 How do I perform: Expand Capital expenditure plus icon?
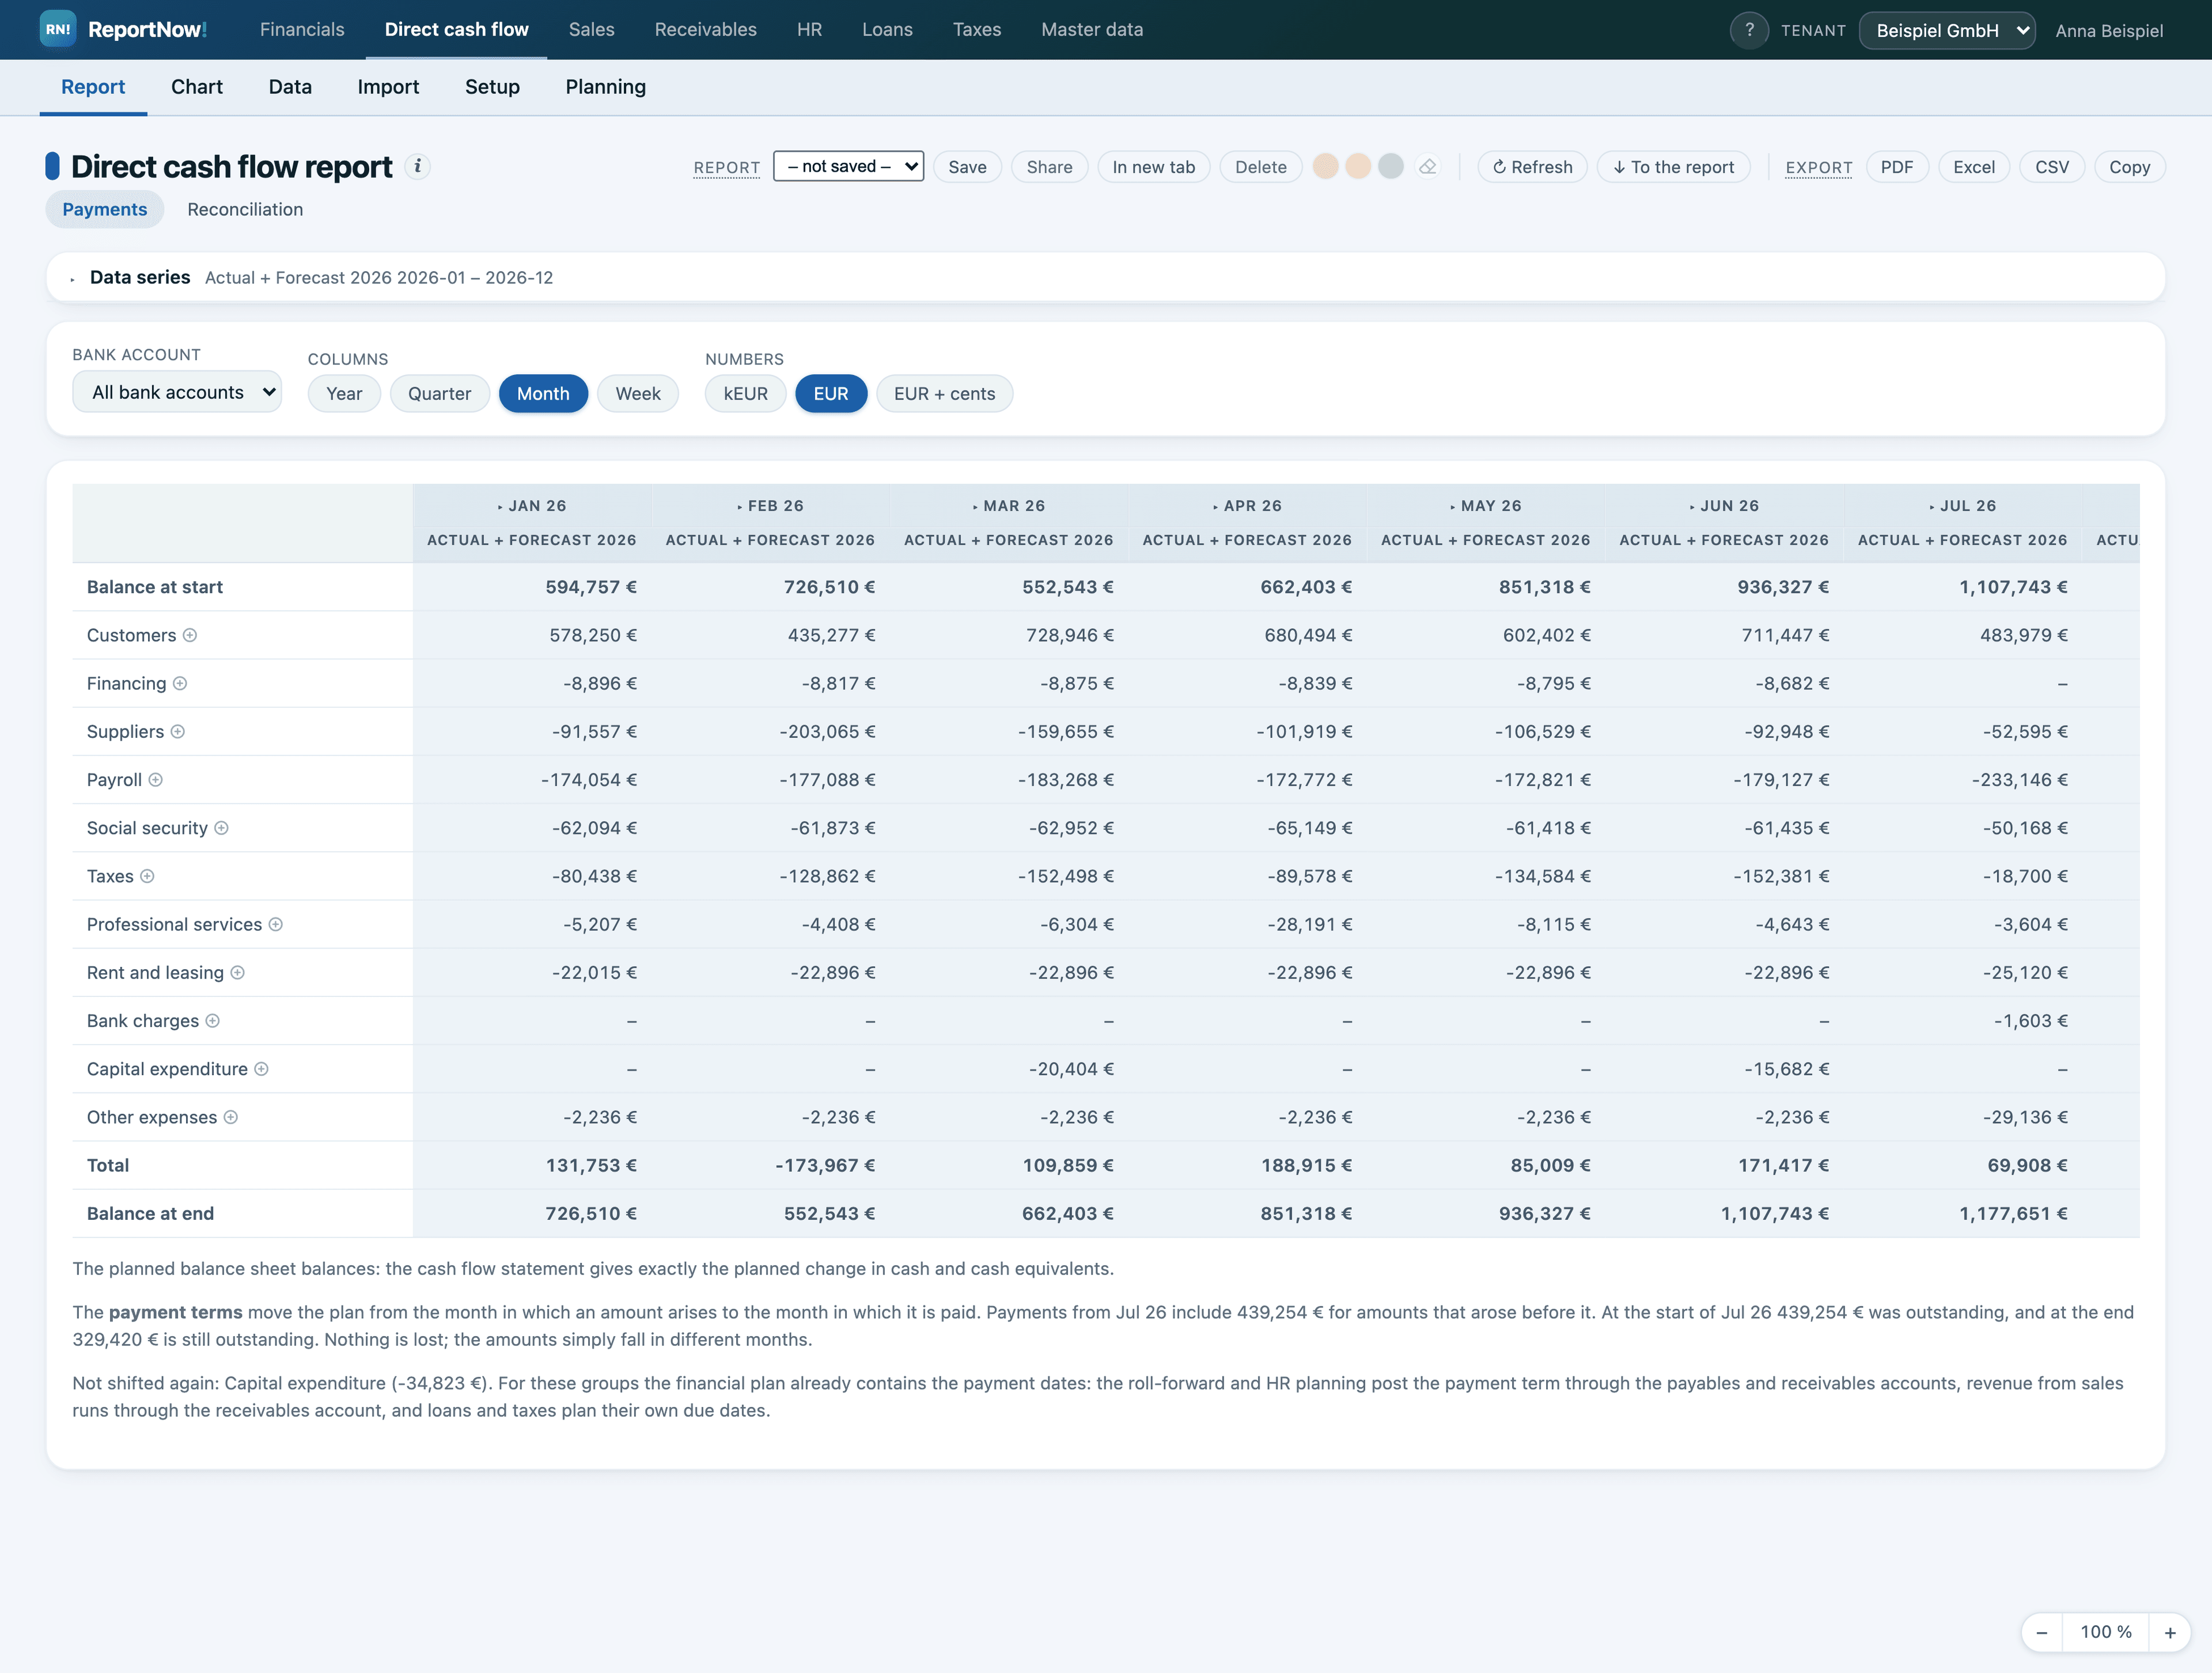coord(262,1069)
